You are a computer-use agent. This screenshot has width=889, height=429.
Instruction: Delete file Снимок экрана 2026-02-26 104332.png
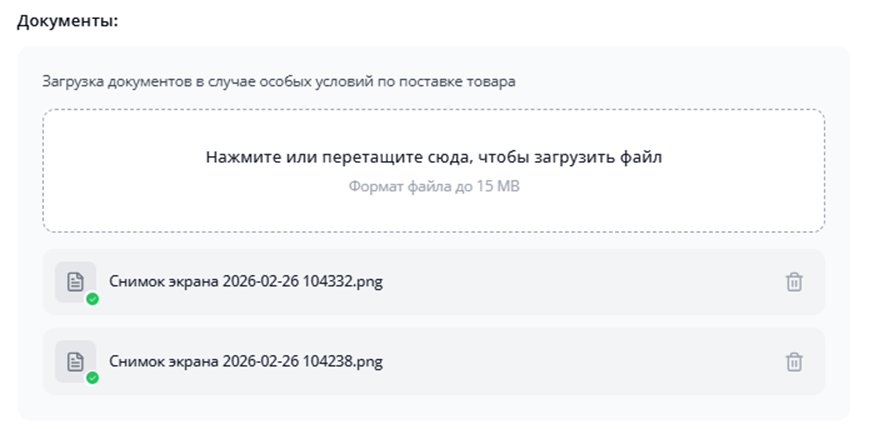click(x=794, y=282)
